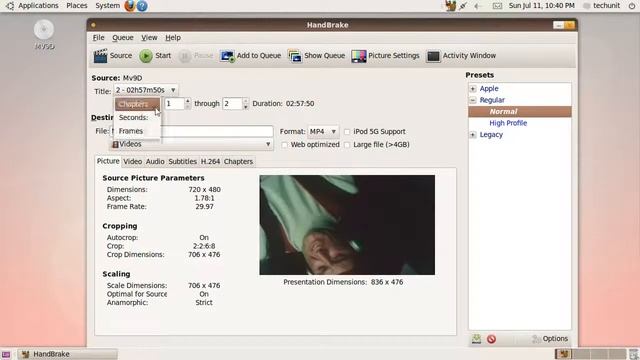Enable Large file (>4GB) checkbox

(x=347, y=145)
